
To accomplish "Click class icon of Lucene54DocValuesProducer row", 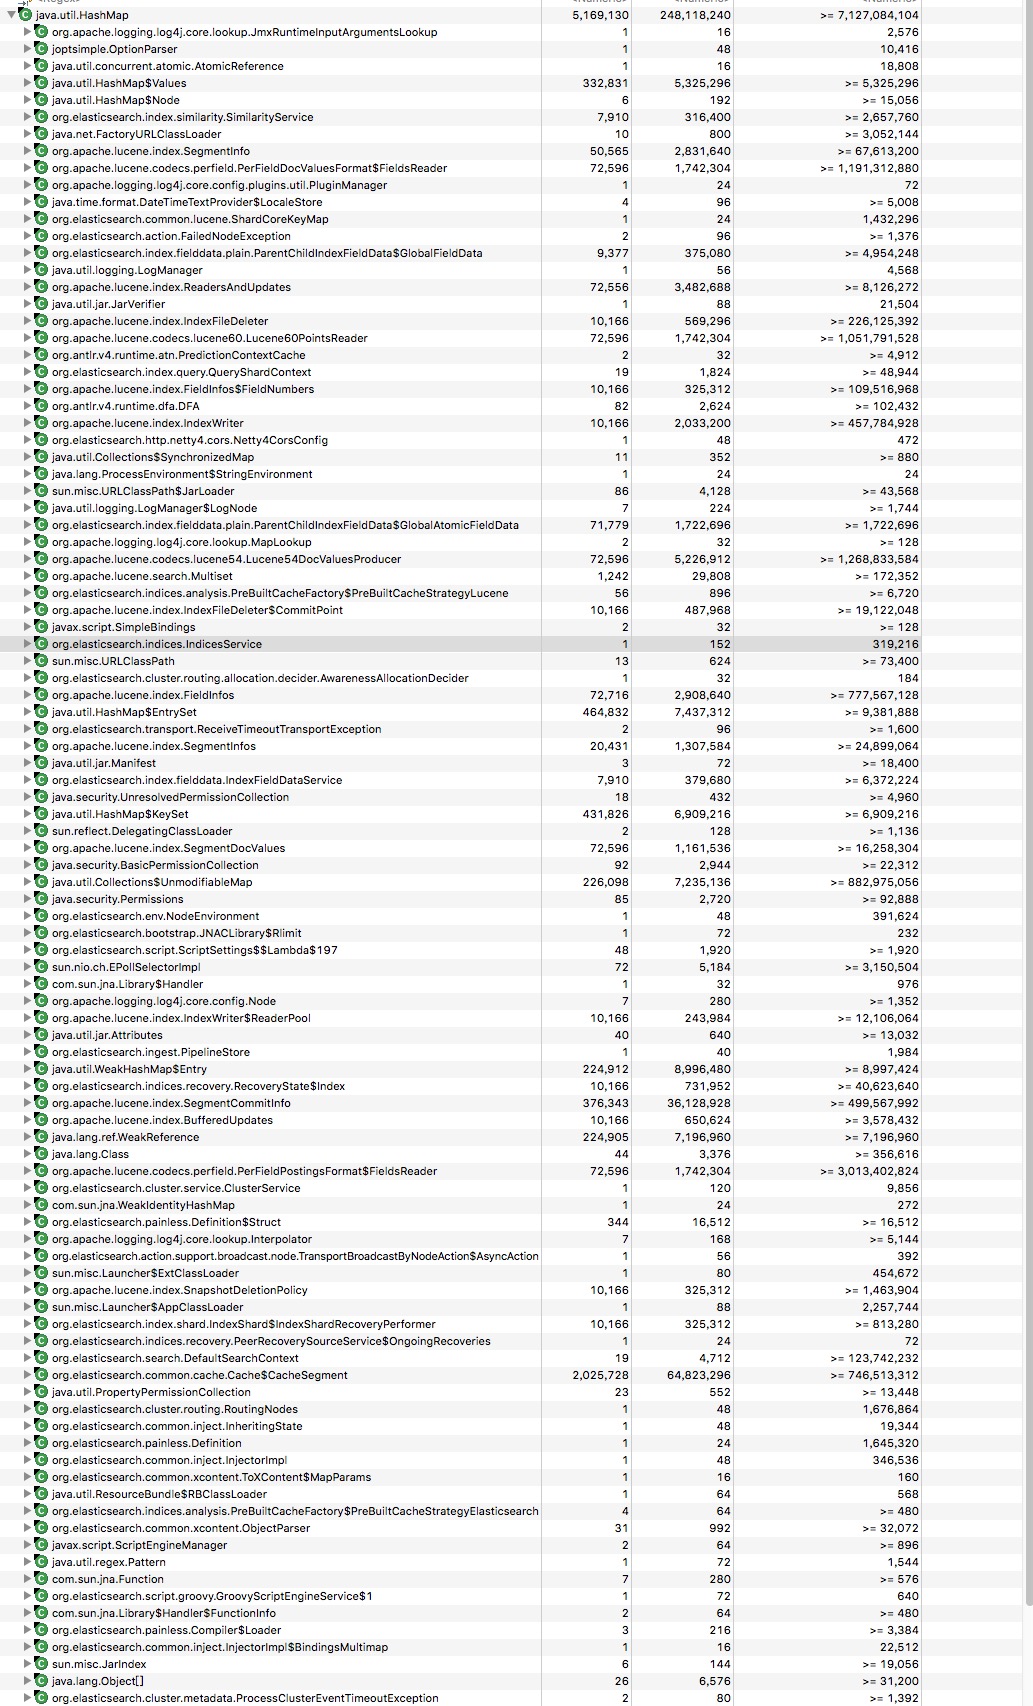I will (x=41, y=559).
